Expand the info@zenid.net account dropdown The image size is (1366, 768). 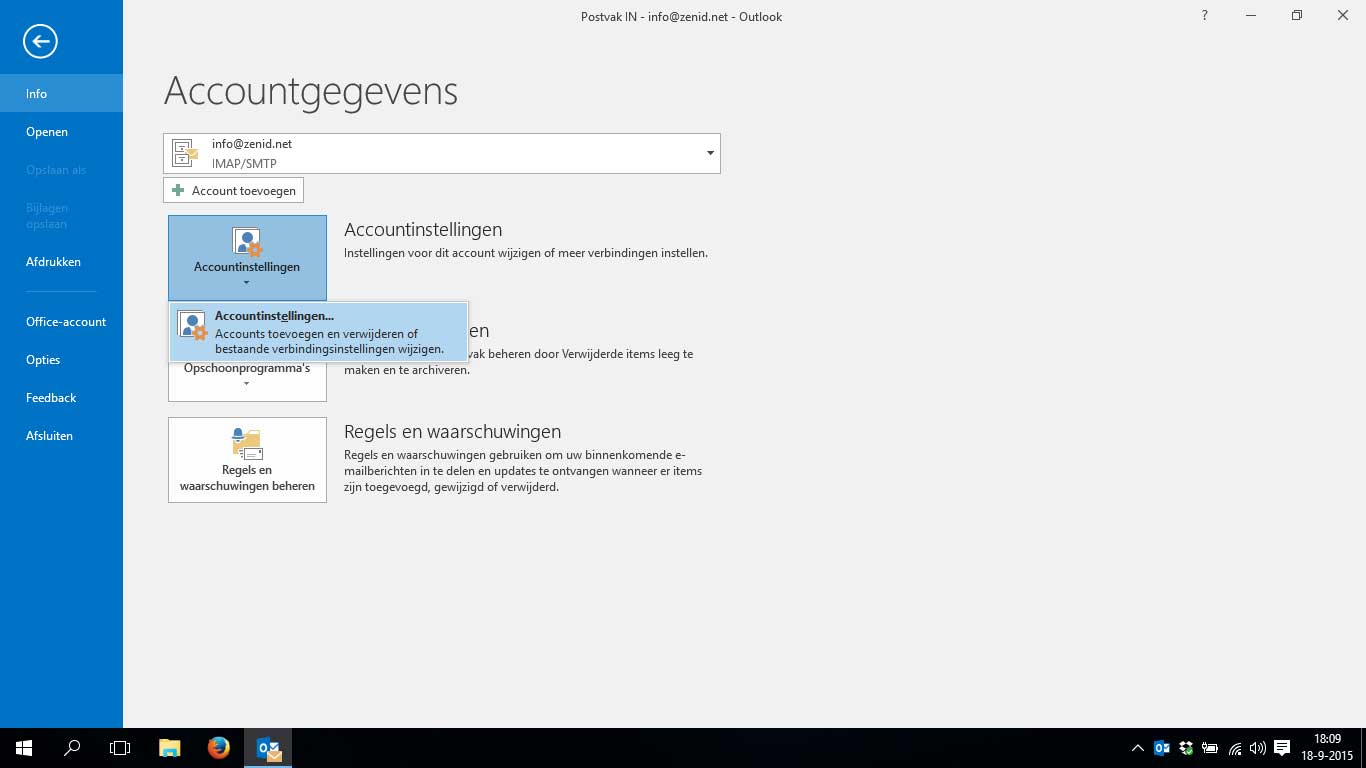pos(710,153)
